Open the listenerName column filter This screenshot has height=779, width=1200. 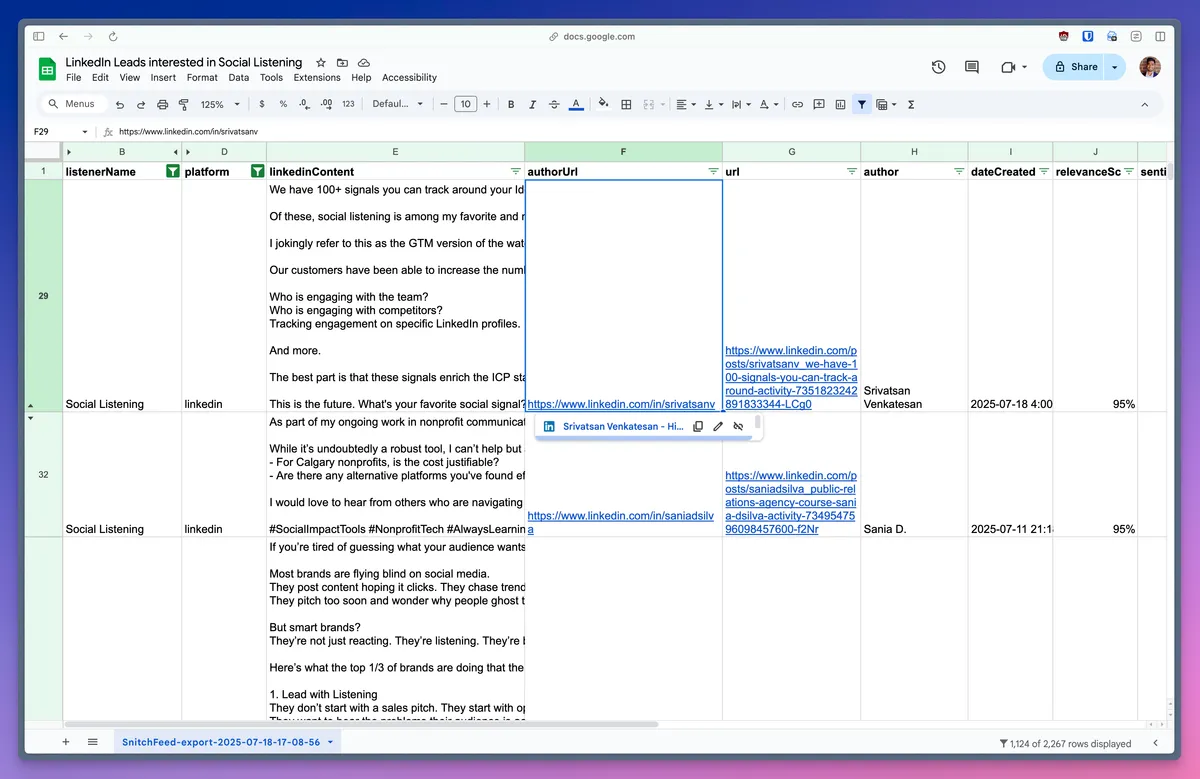tap(172, 172)
